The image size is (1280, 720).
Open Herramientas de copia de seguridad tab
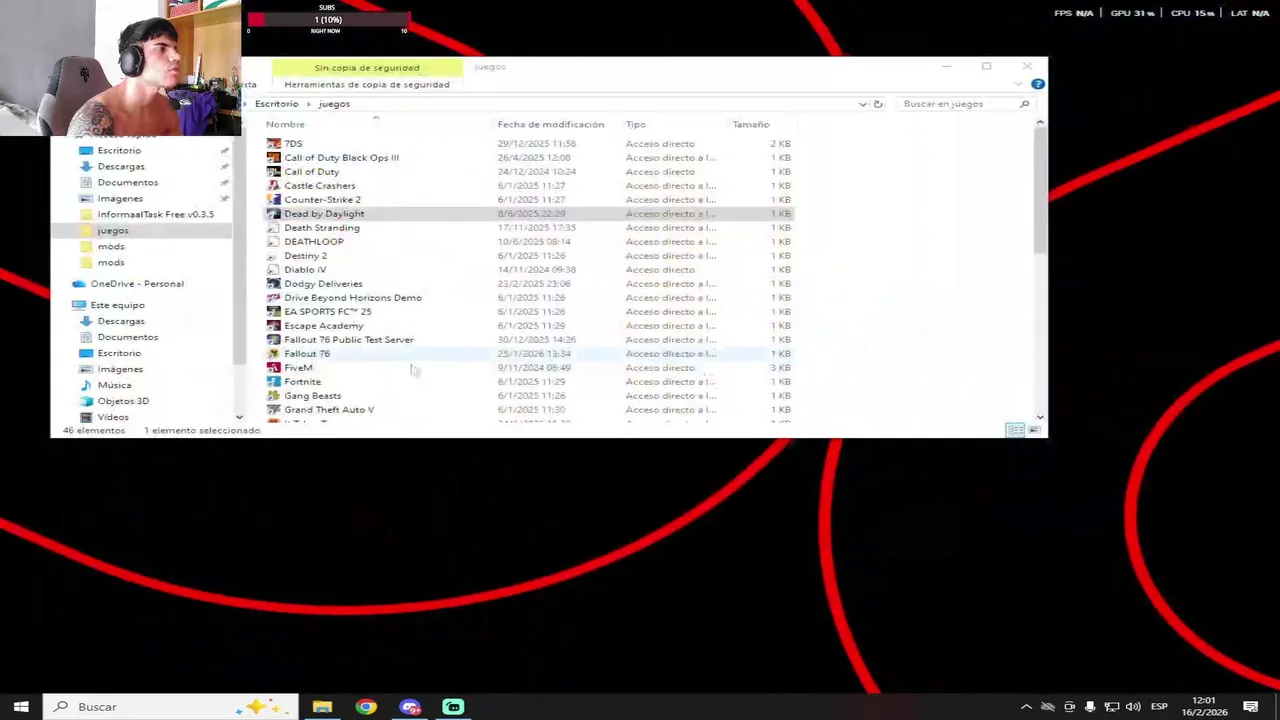367,85
